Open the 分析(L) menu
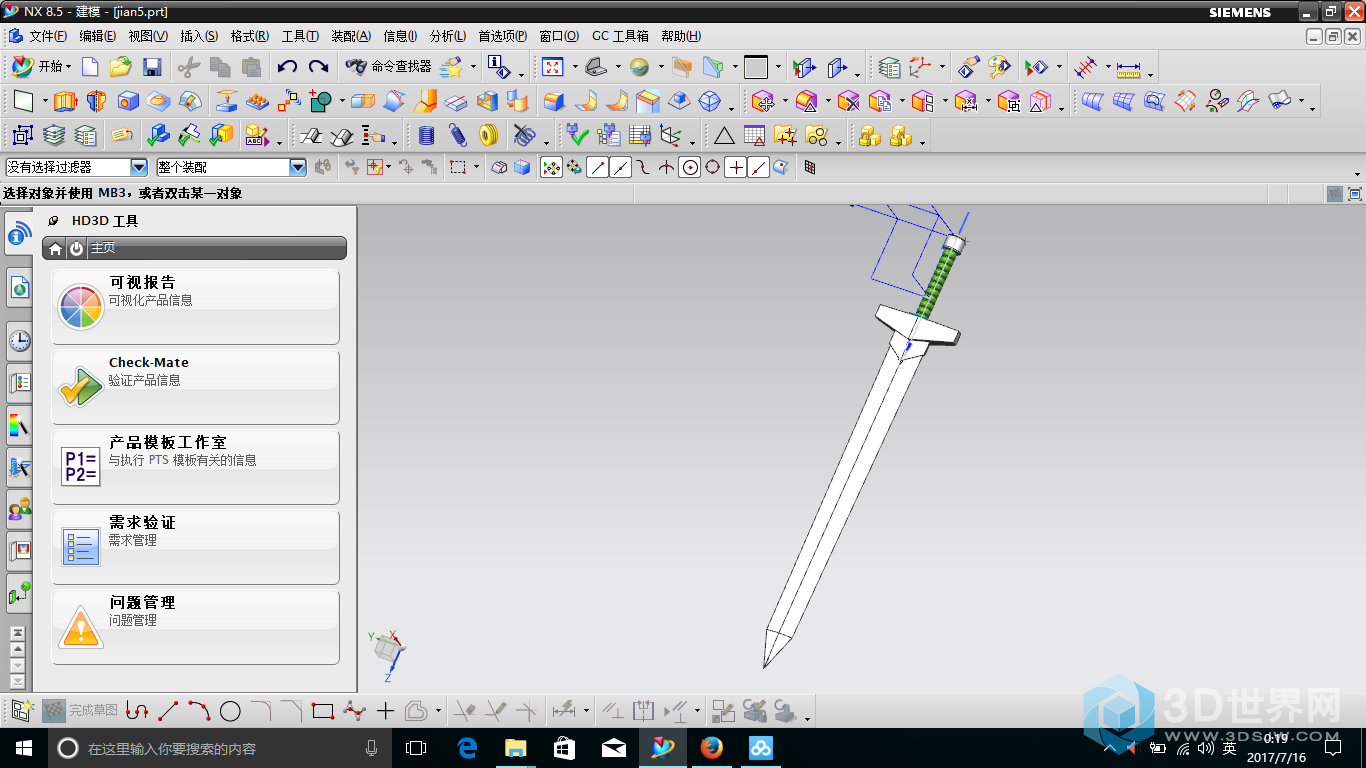Screen dimensions: 1366x768 448,36
